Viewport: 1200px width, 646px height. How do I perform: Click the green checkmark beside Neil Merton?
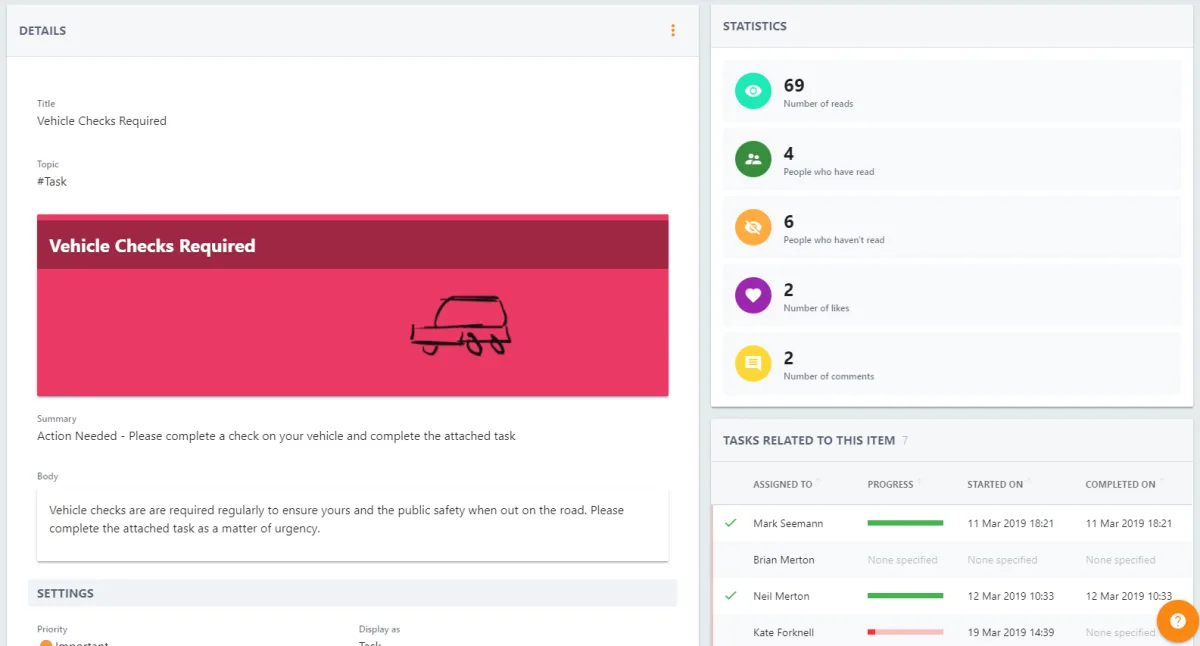click(x=730, y=596)
